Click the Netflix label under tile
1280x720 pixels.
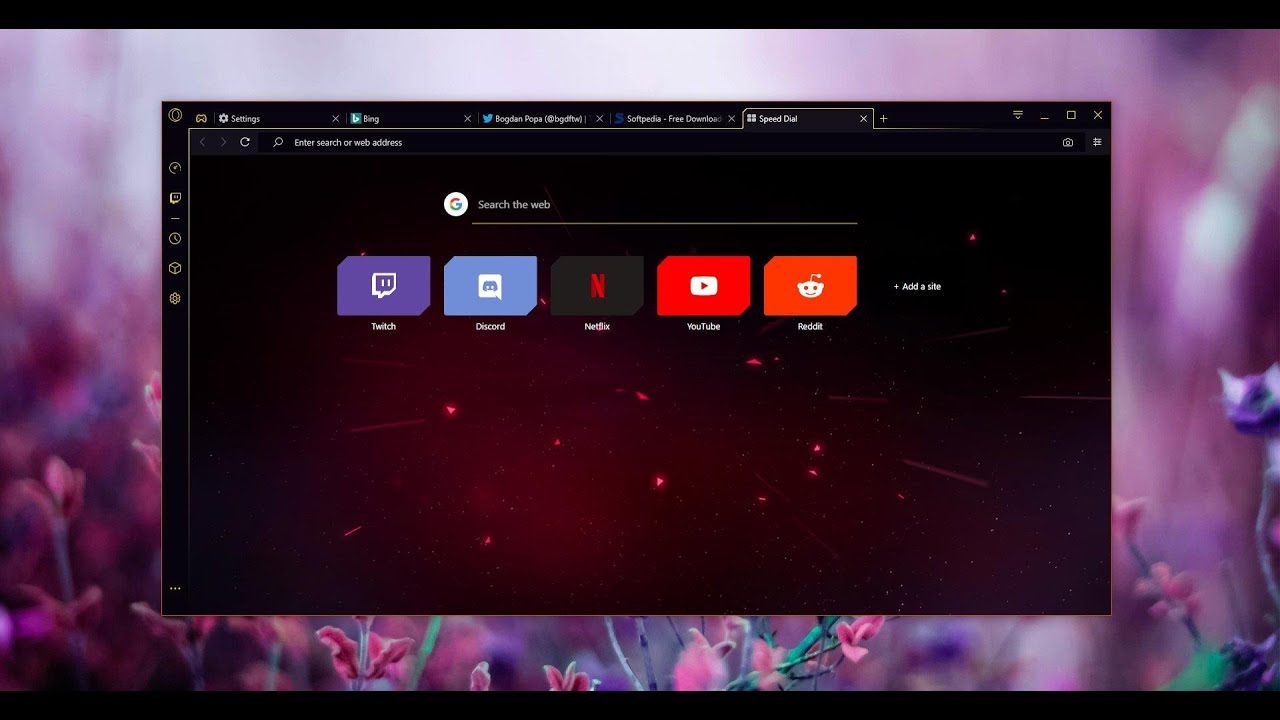tap(597, 326)
